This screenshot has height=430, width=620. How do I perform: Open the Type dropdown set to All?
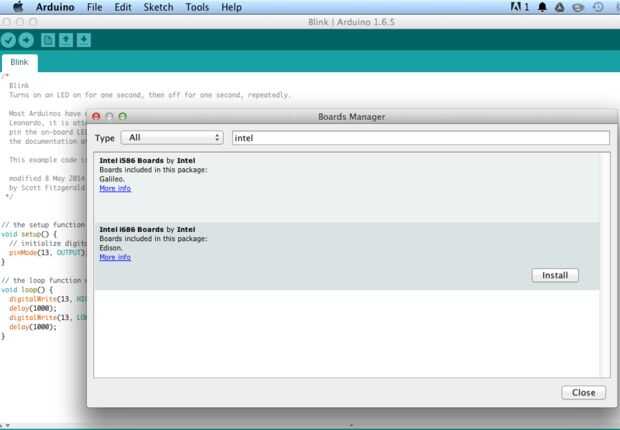click(x=172, y=138)
